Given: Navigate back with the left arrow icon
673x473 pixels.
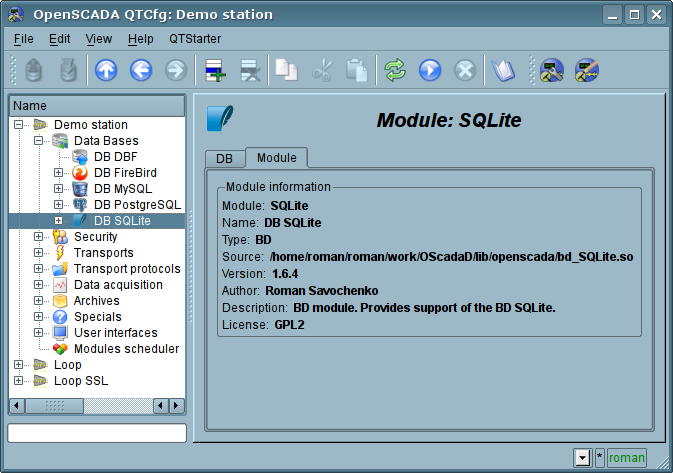Looking at the screenshot, I should click(x=141, y=70).
